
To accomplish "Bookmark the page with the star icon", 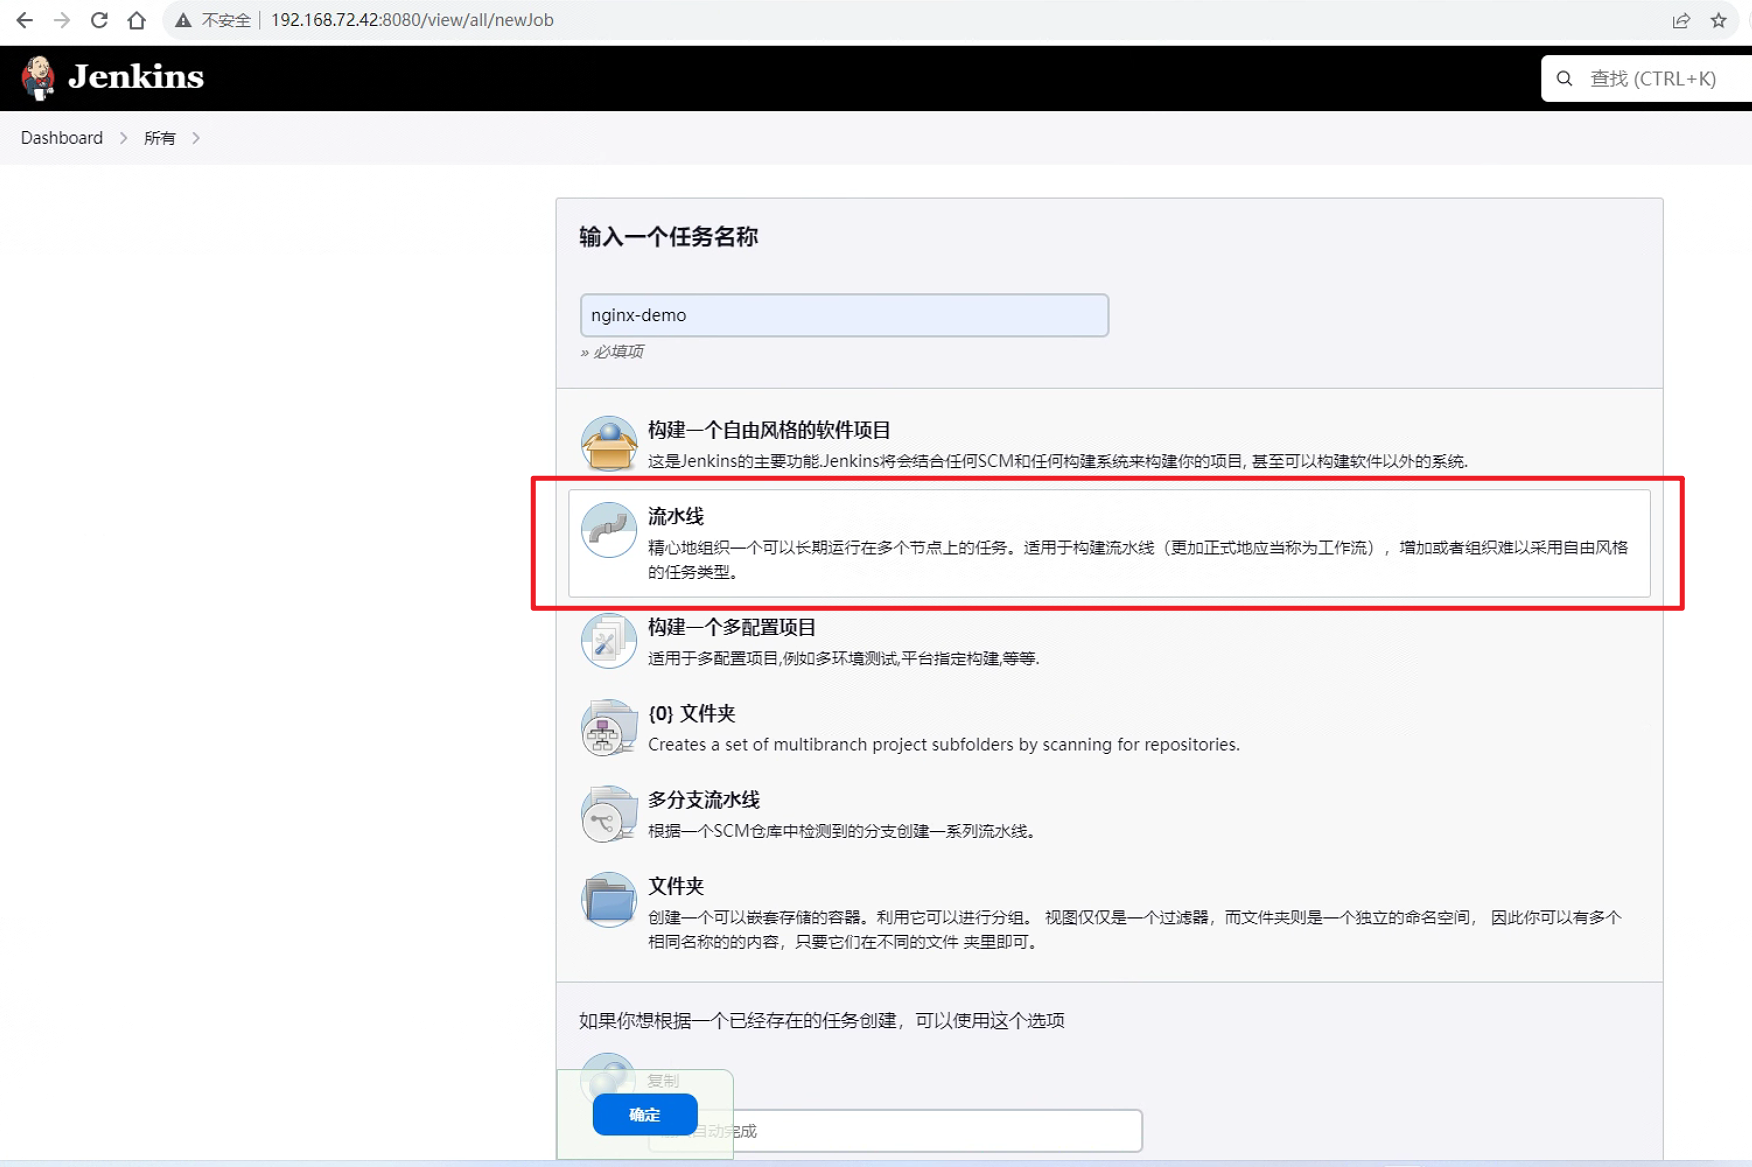I will point(1718,20).
